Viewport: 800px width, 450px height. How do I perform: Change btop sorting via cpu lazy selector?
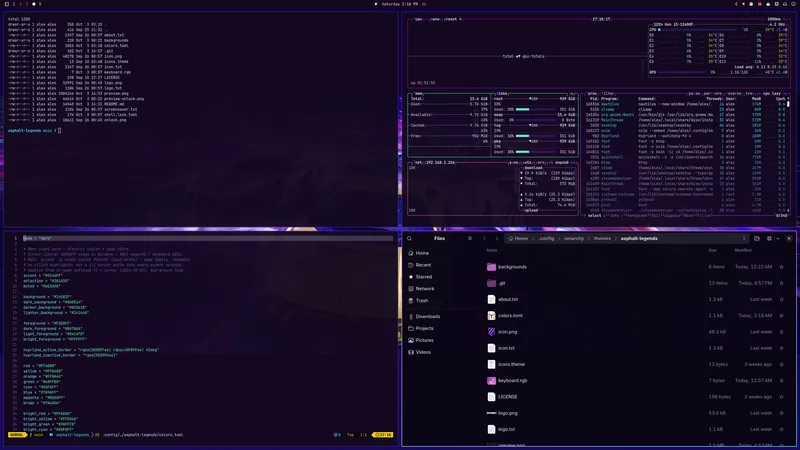click(x=772, y=93)
